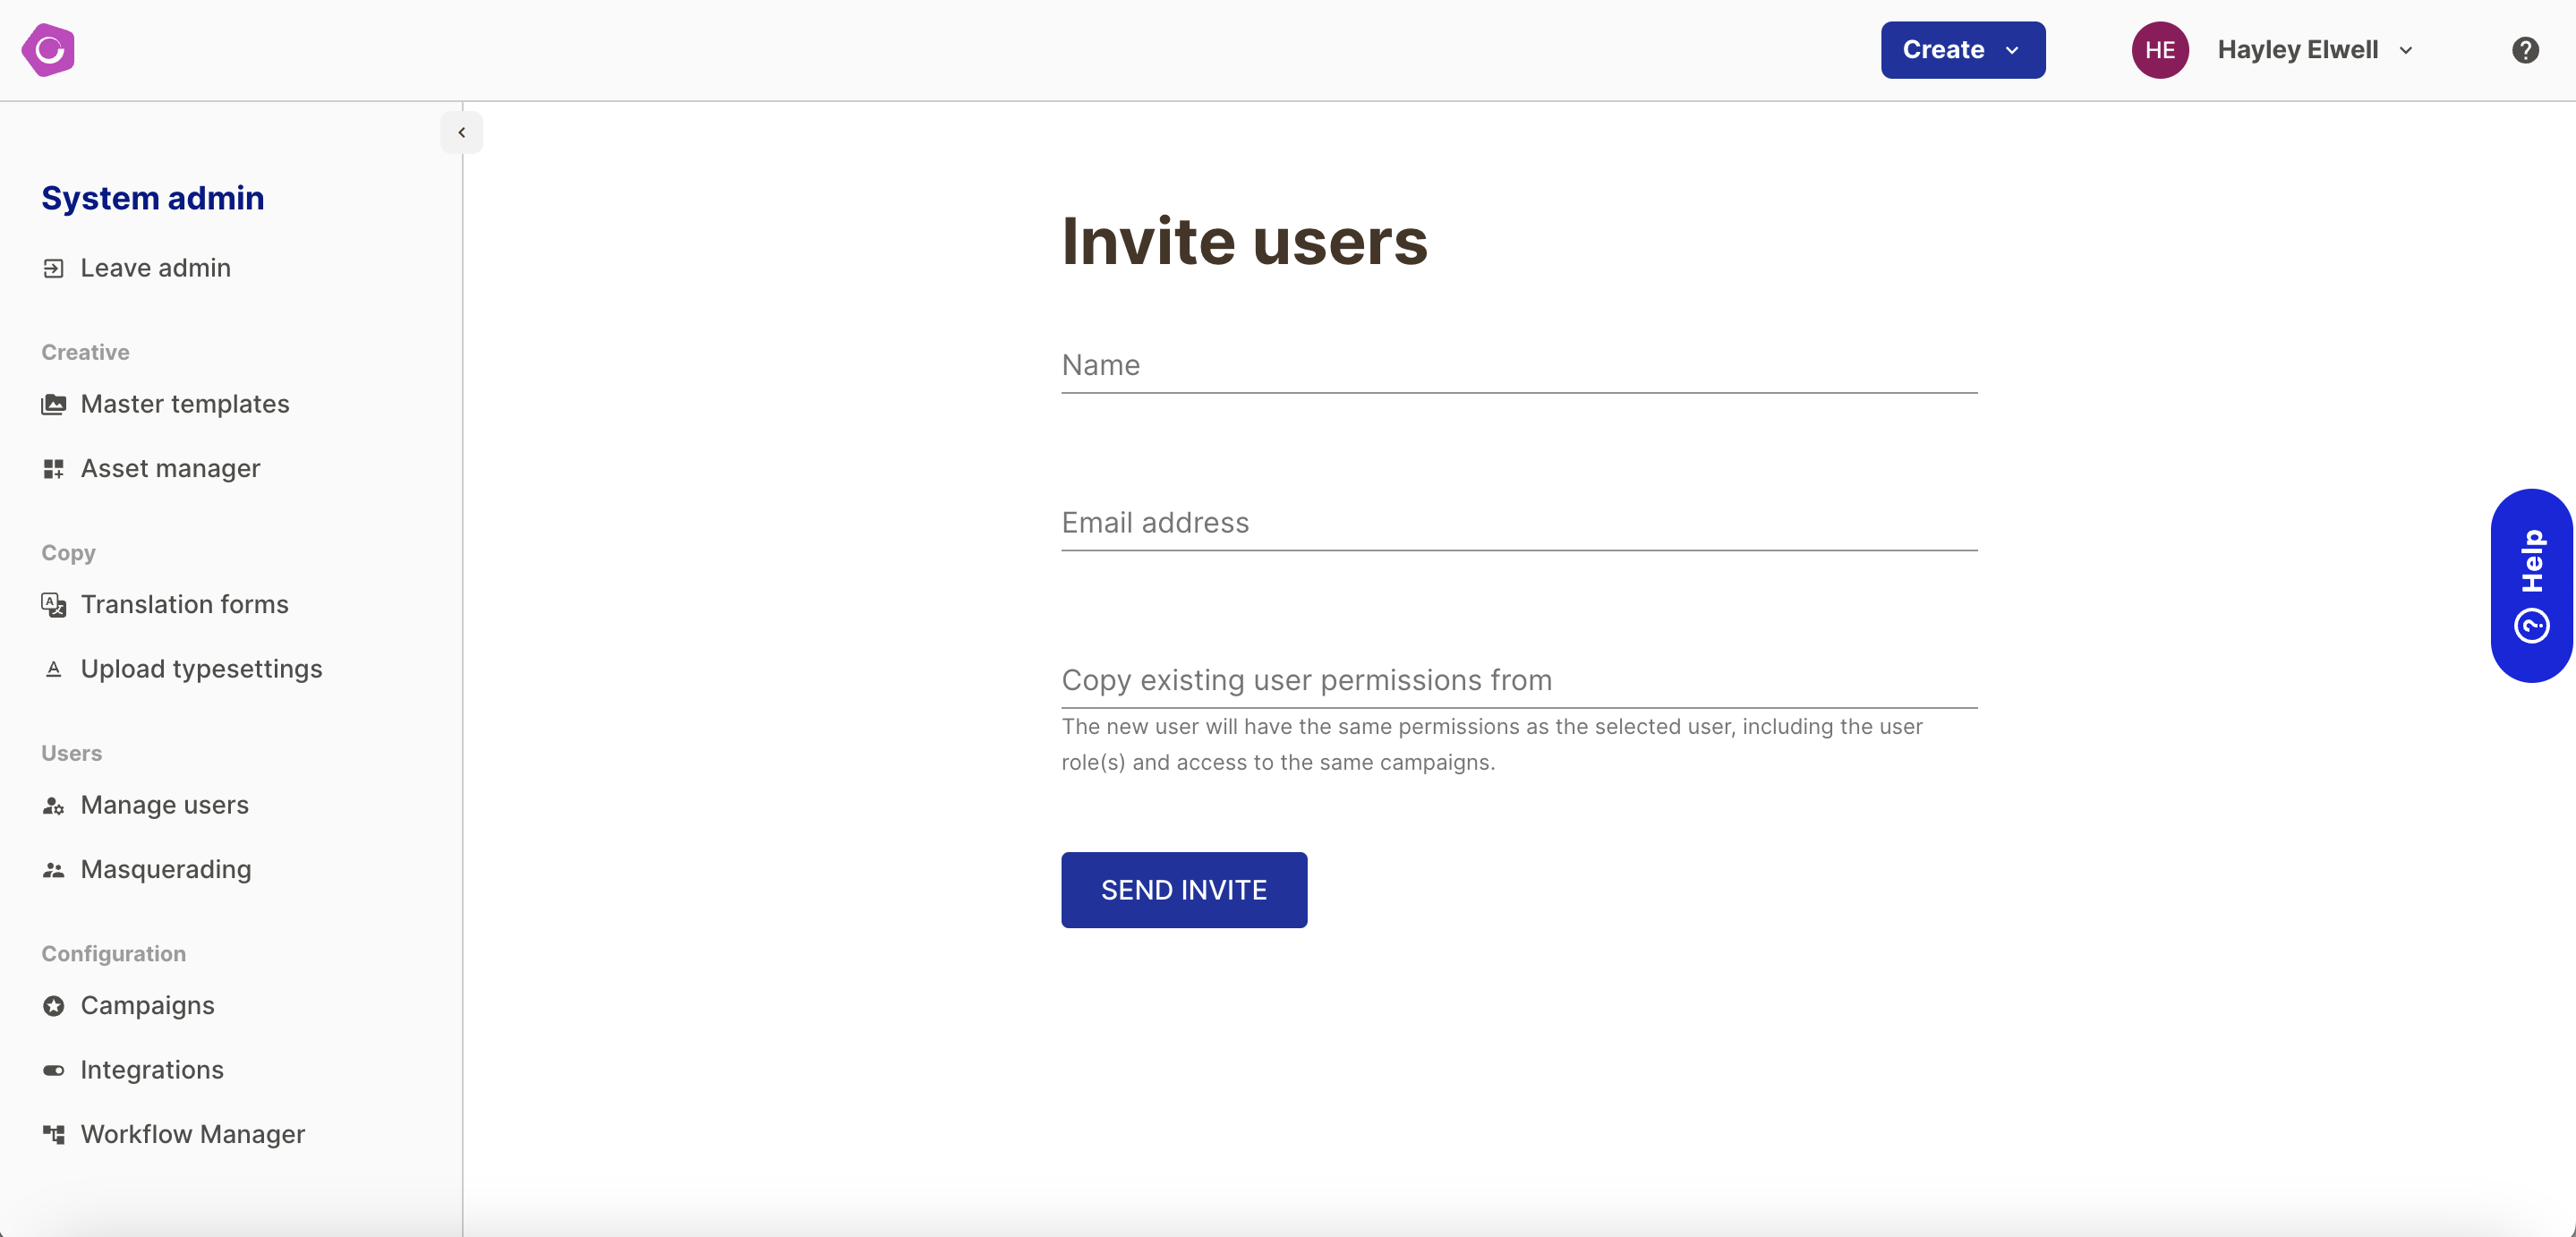
Task: Click the pink app logo icon
Action: (x=48, y=50)
